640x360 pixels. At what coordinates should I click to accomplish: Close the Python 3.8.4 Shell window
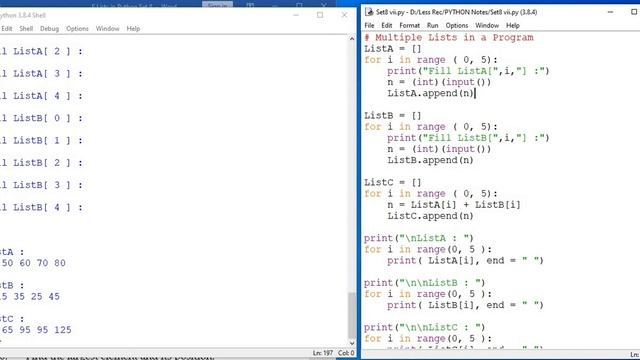point(344,15)
